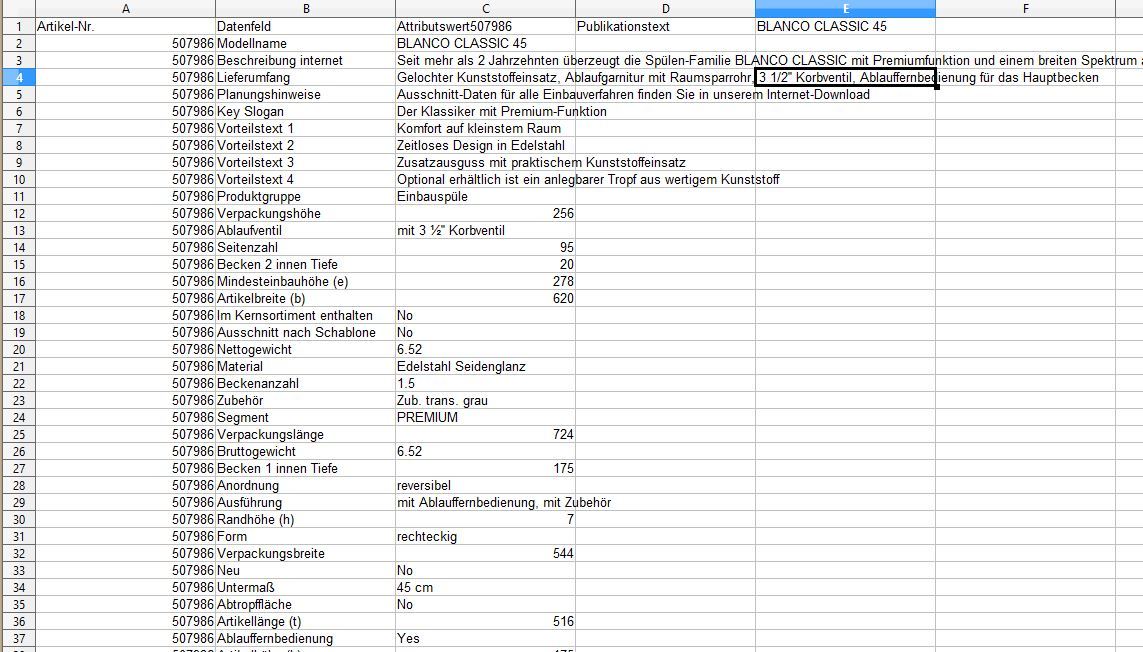Click the 'Ausführung' cell
Viewport: 1143px width, 652px height.
pyautogui.click(x=305, y=503)
